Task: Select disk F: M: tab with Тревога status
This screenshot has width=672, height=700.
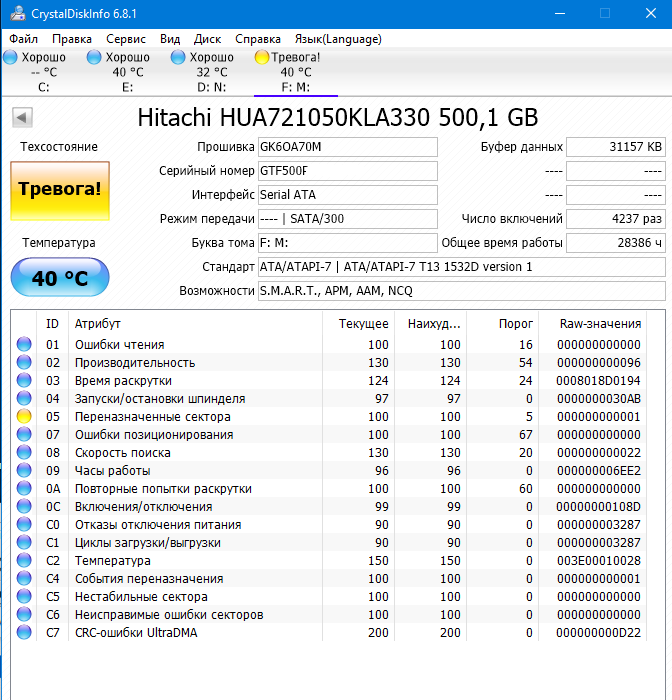Action: [296, 72]
